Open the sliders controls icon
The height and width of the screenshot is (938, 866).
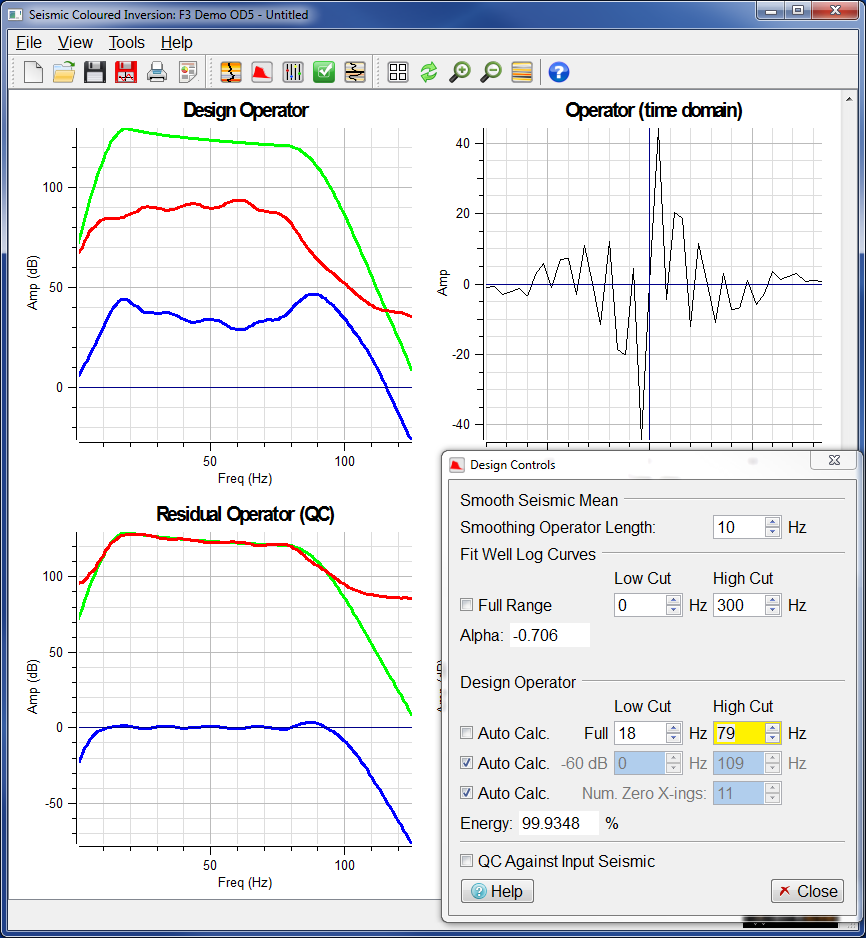pyautogui.click(x=293, y=72)
